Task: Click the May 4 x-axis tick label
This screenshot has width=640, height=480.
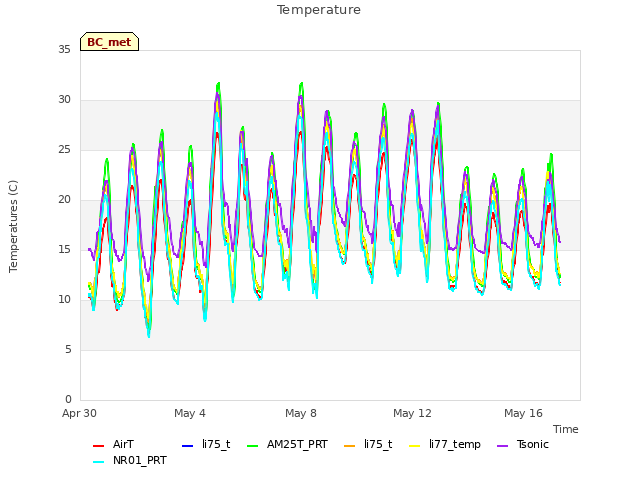Action: 190,413
